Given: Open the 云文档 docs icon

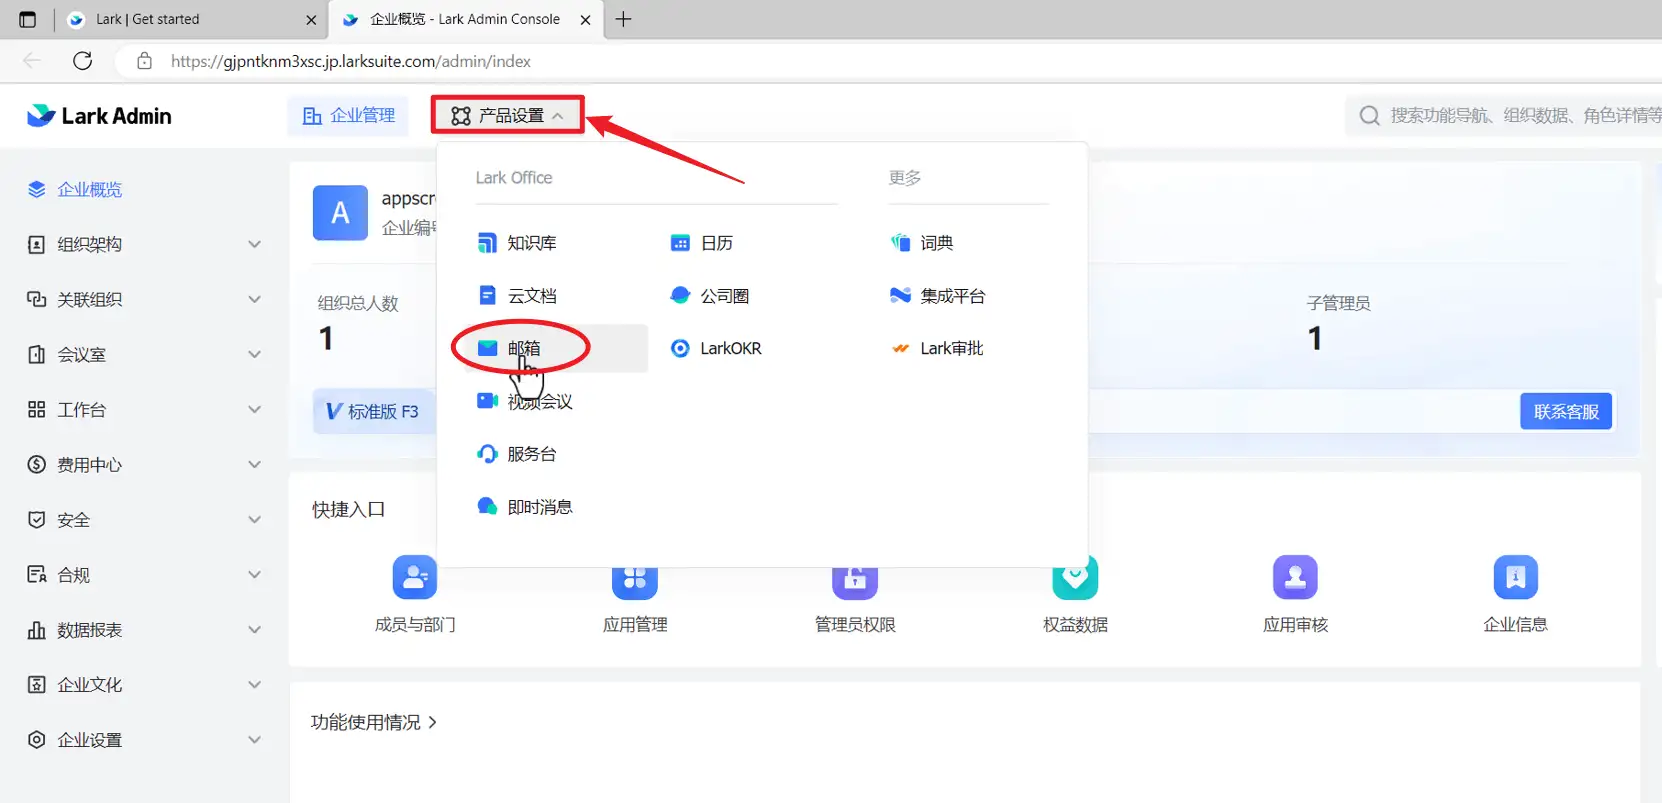Looking at the screenshot, I should (487, 296).
